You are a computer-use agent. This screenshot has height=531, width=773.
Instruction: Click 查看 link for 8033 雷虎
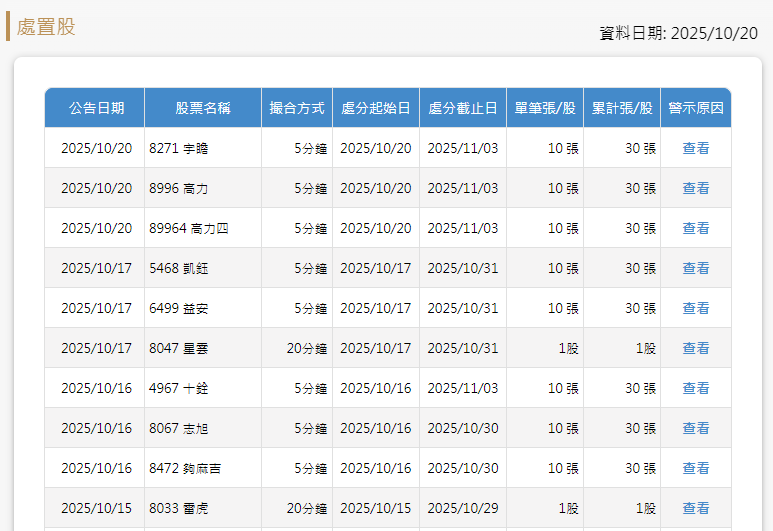pyautogui.click(x=695, y=508)
